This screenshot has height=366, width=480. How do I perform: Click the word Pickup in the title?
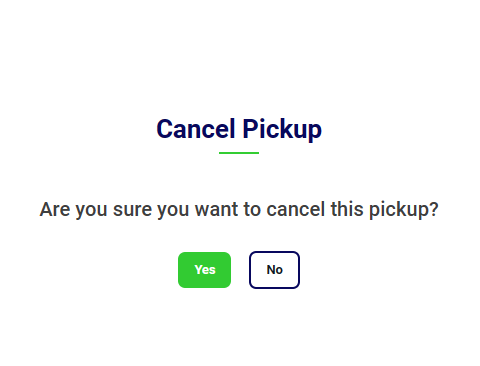(x=282, y=130)
